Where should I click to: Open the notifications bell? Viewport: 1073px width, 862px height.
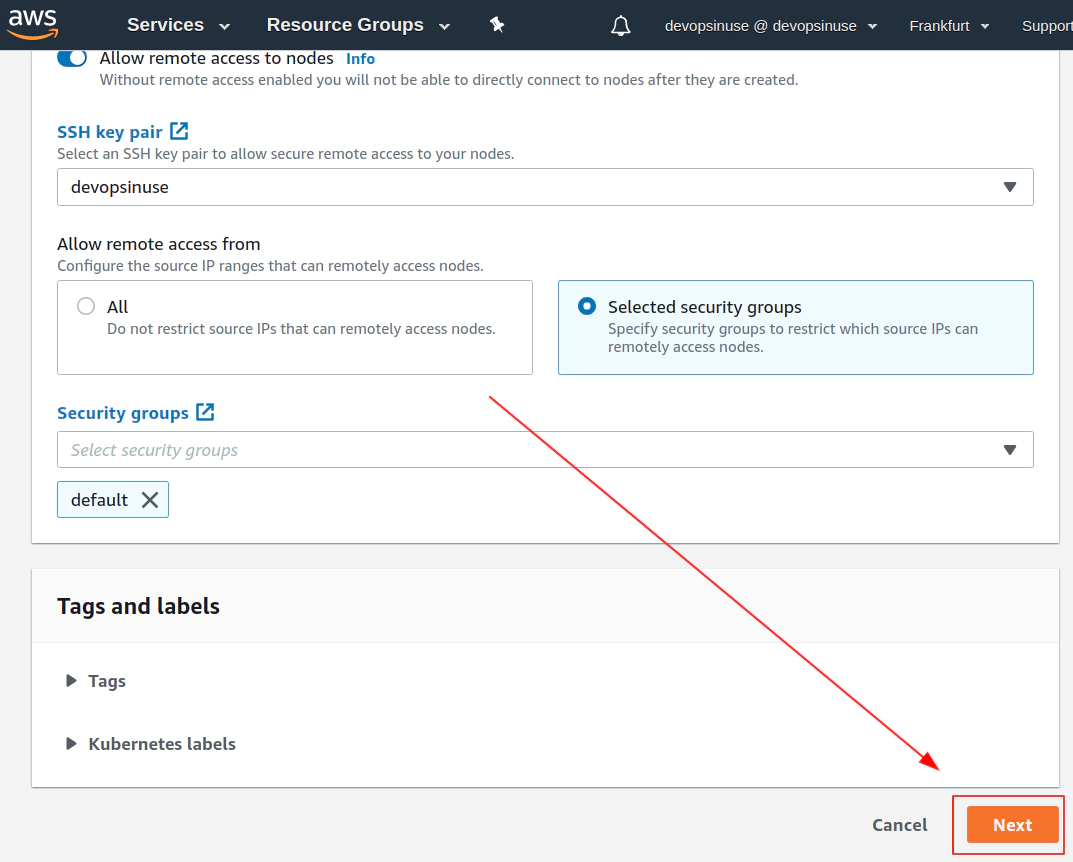coord(621,26)
